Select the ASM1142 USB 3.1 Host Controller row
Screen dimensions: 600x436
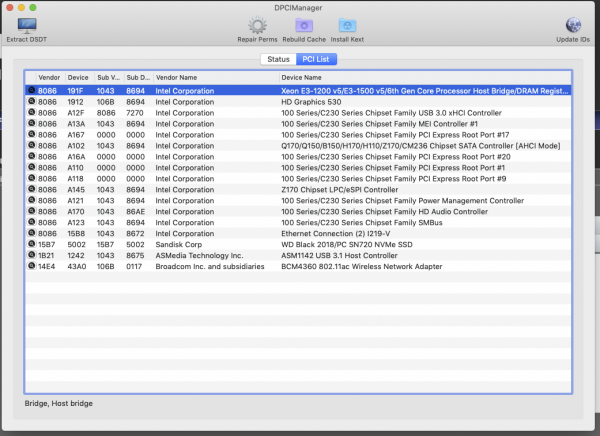tap(340, 255)
